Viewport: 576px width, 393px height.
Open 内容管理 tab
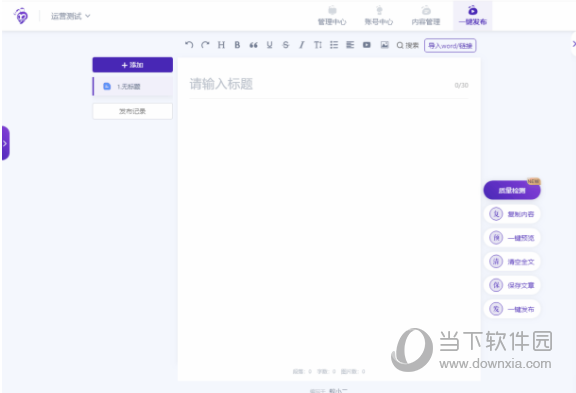click(x=426, y=16)
